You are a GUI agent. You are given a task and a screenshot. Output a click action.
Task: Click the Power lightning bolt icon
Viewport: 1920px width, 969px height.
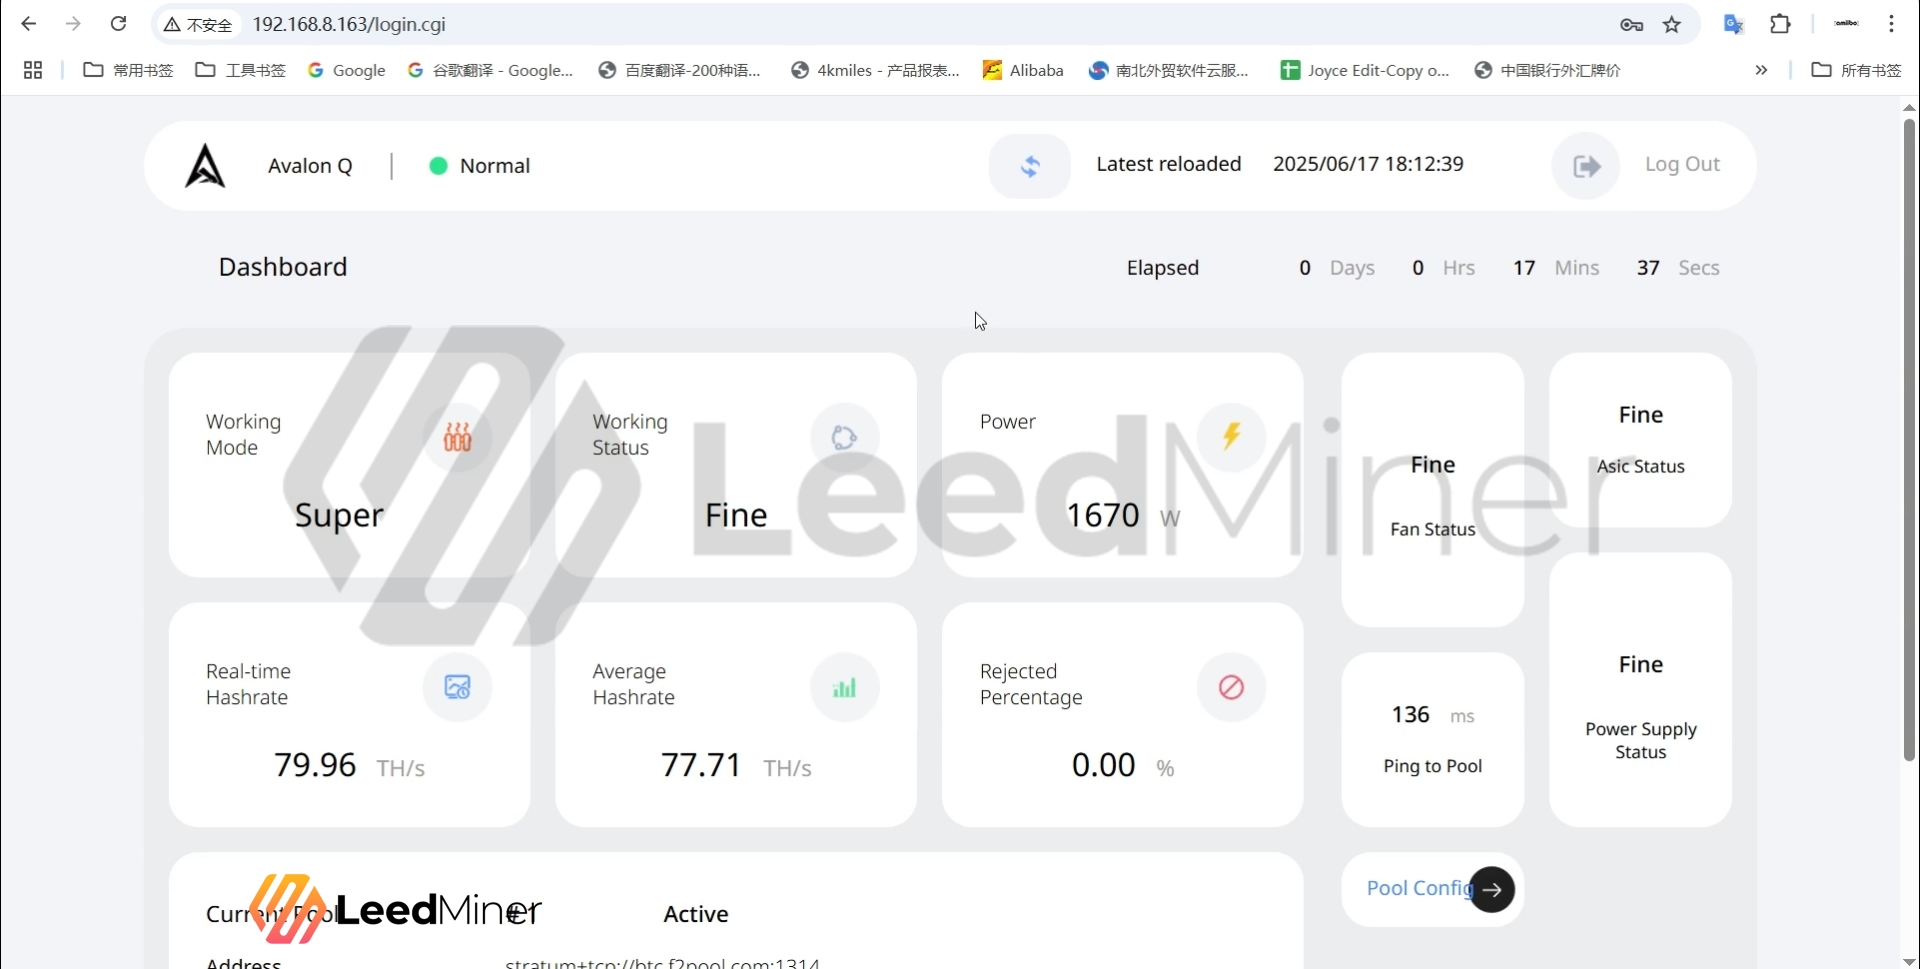1231,436
